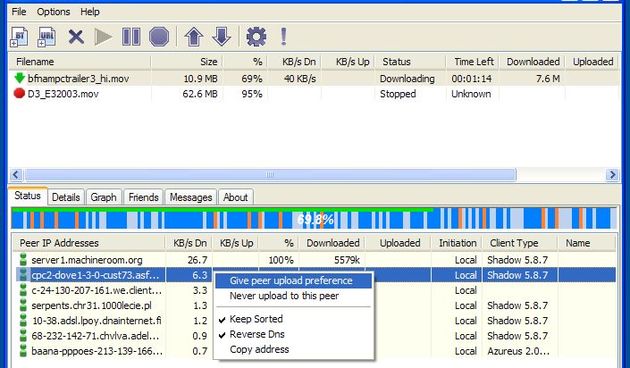Image resolution: width=630 pixels, height=368 pixels.
Task: Click the Stopped status of D3_E32003.mov
Action: (398, 94)
